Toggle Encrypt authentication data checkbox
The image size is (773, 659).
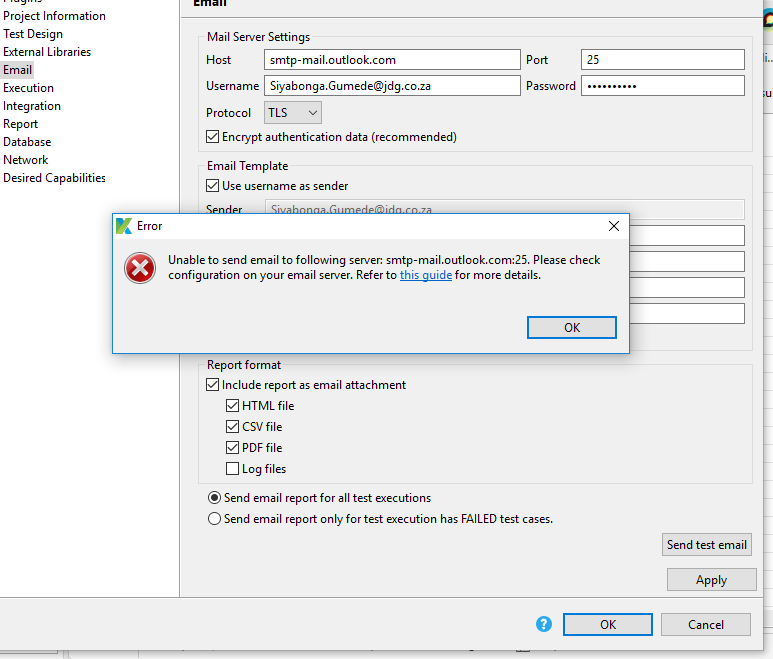click(x=213, y=137)
